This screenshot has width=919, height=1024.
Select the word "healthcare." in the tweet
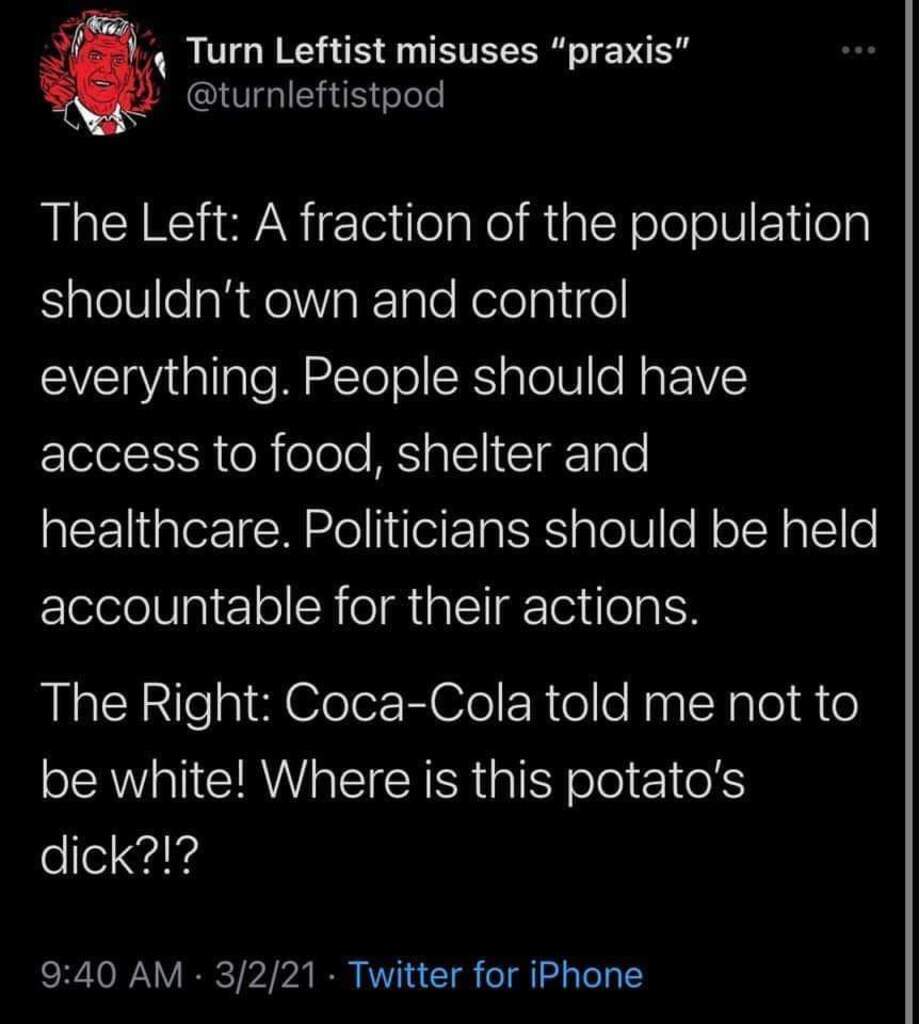(x=160, y=532)
